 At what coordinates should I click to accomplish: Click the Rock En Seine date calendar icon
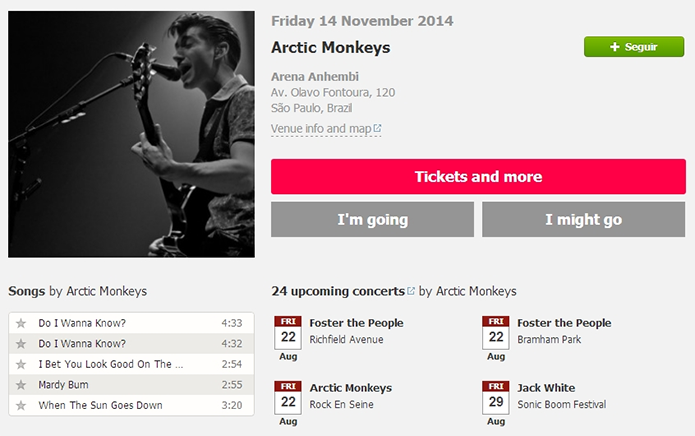(x=288, y=397)
